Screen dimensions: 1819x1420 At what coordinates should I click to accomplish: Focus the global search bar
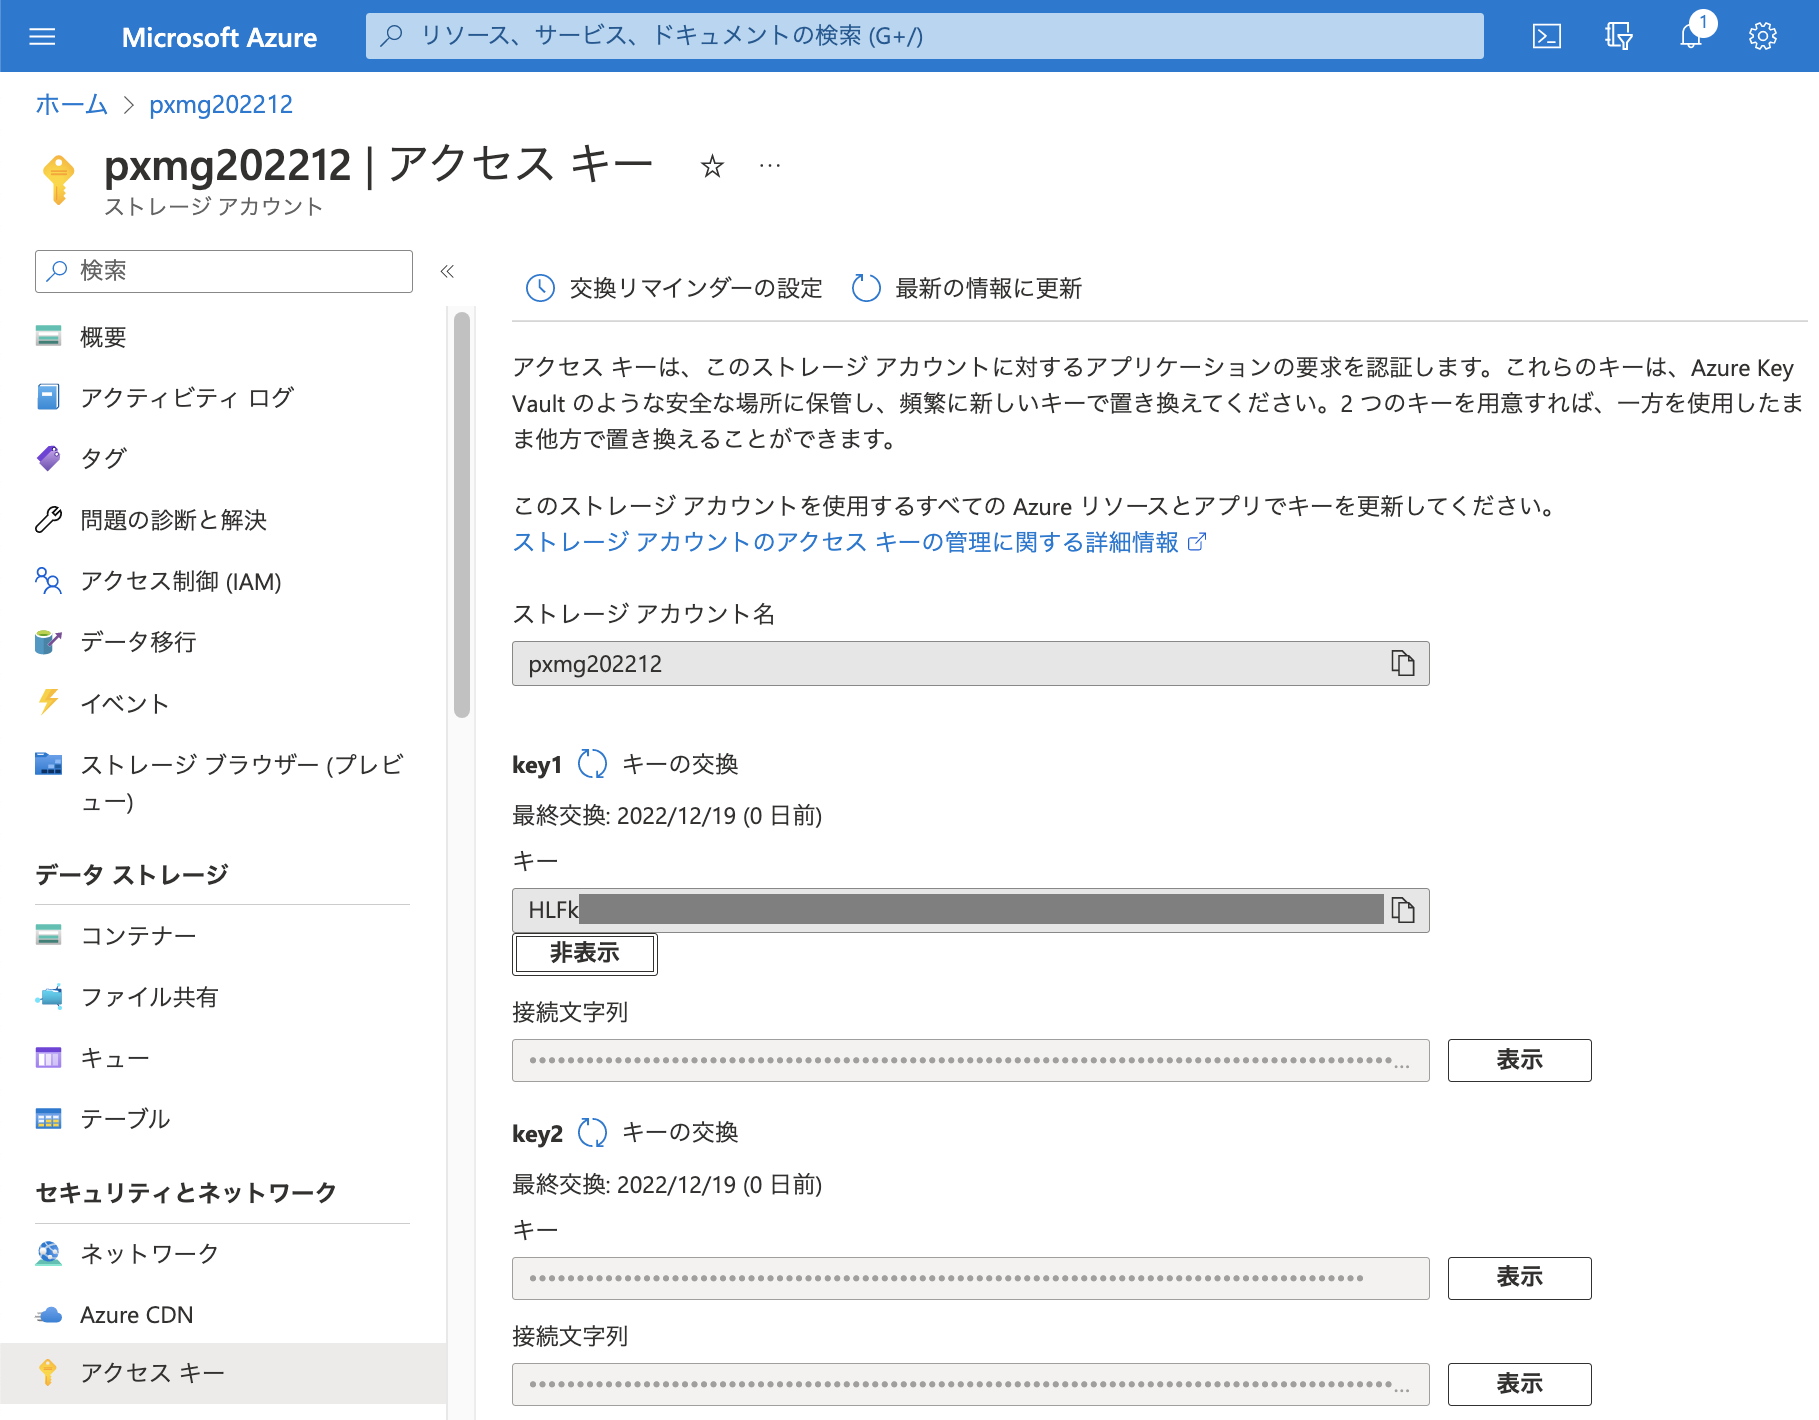point(924,36)
